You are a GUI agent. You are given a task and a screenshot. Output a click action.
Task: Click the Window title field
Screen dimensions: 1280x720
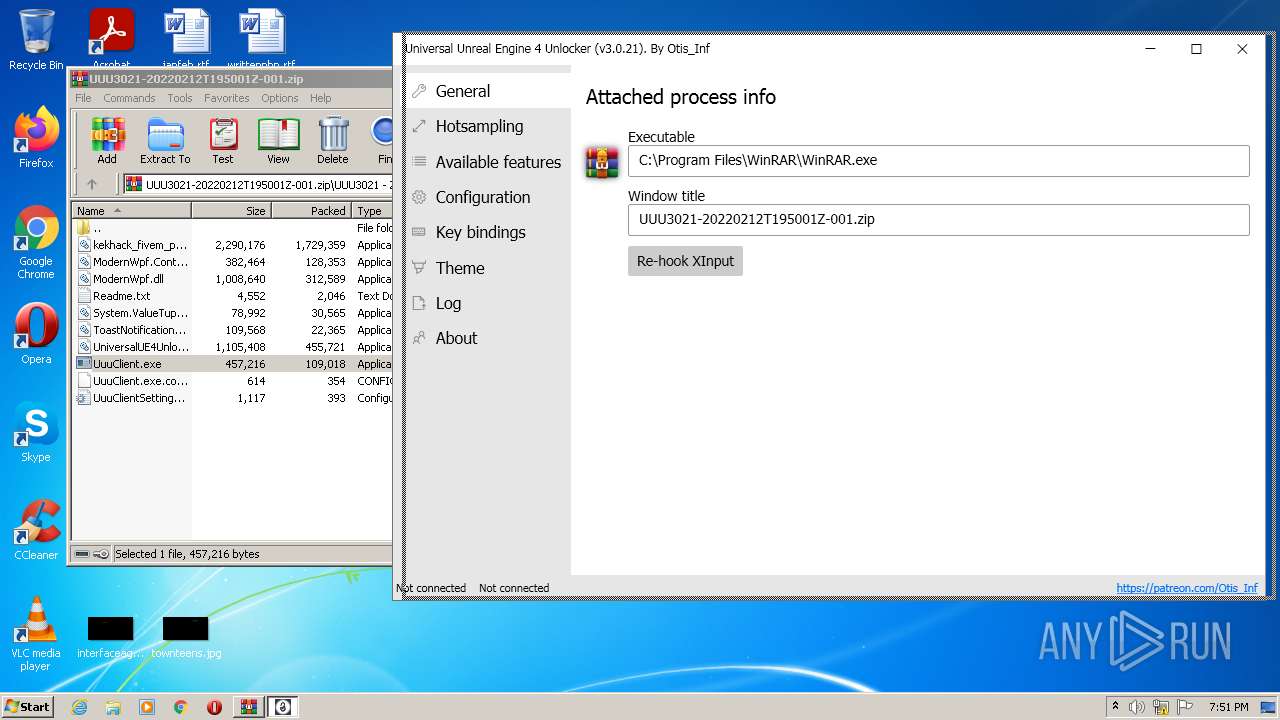pos(938,219)
